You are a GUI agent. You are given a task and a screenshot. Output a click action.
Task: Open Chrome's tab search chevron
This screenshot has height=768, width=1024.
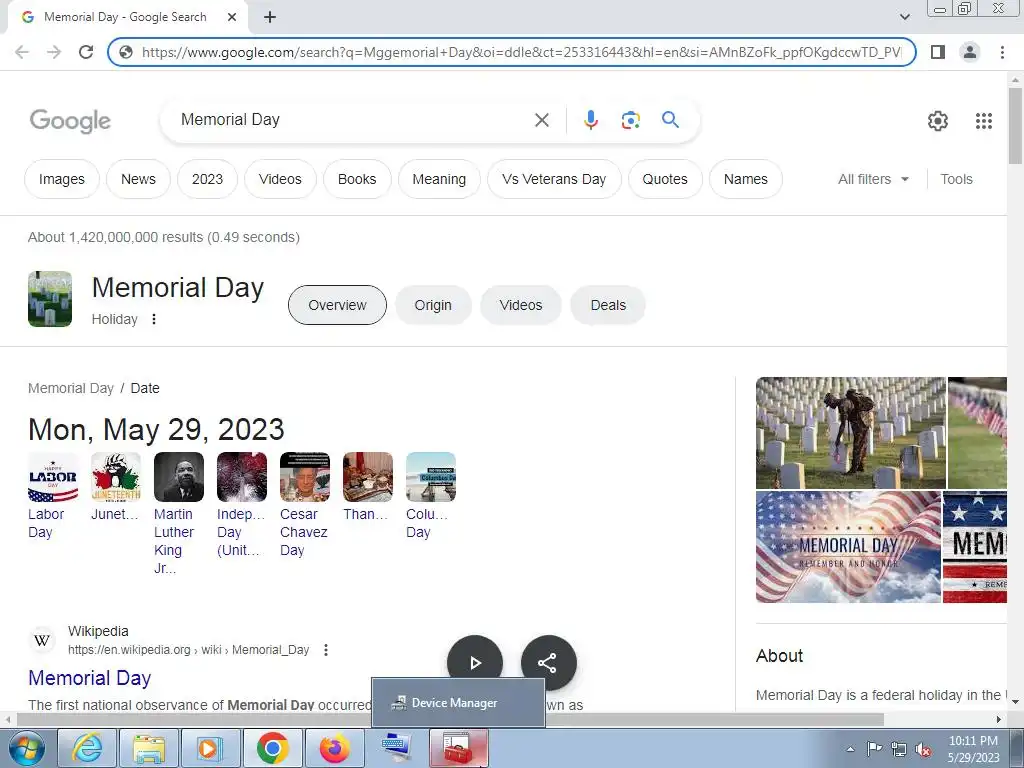pos(905,17)
